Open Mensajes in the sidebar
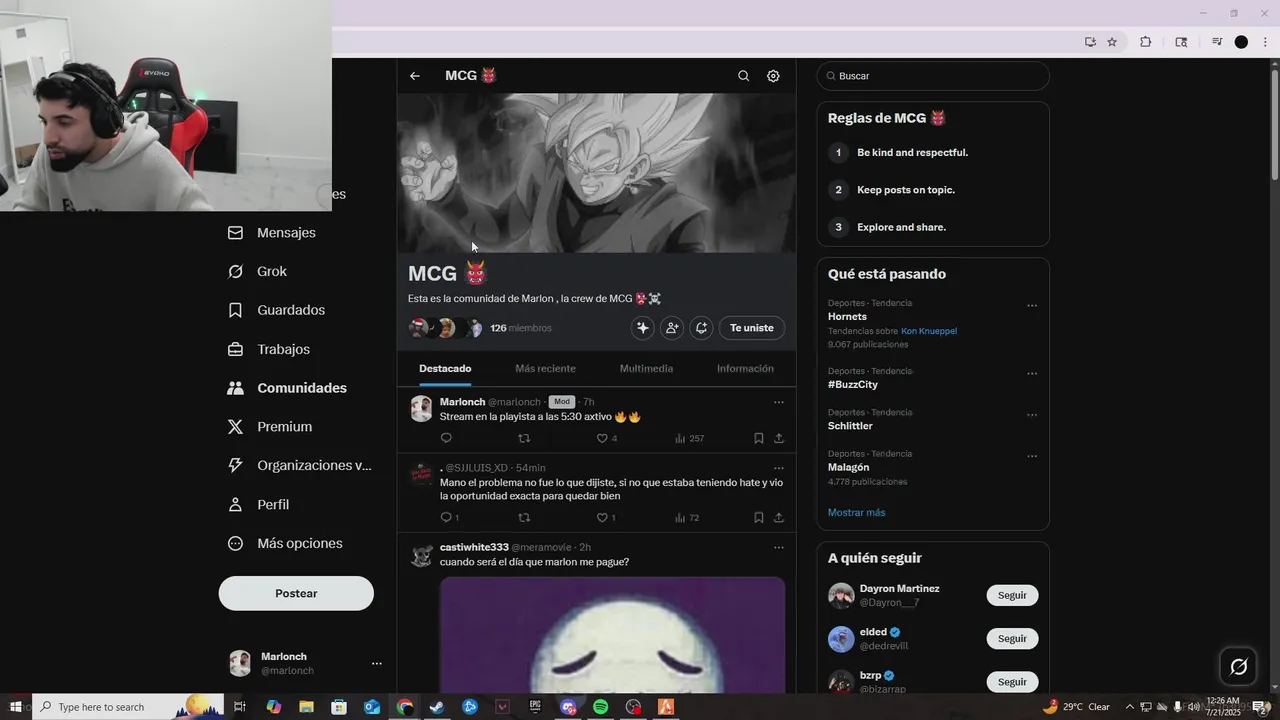The height and width of the screenshot is (720, 1280). pos(272,233)
